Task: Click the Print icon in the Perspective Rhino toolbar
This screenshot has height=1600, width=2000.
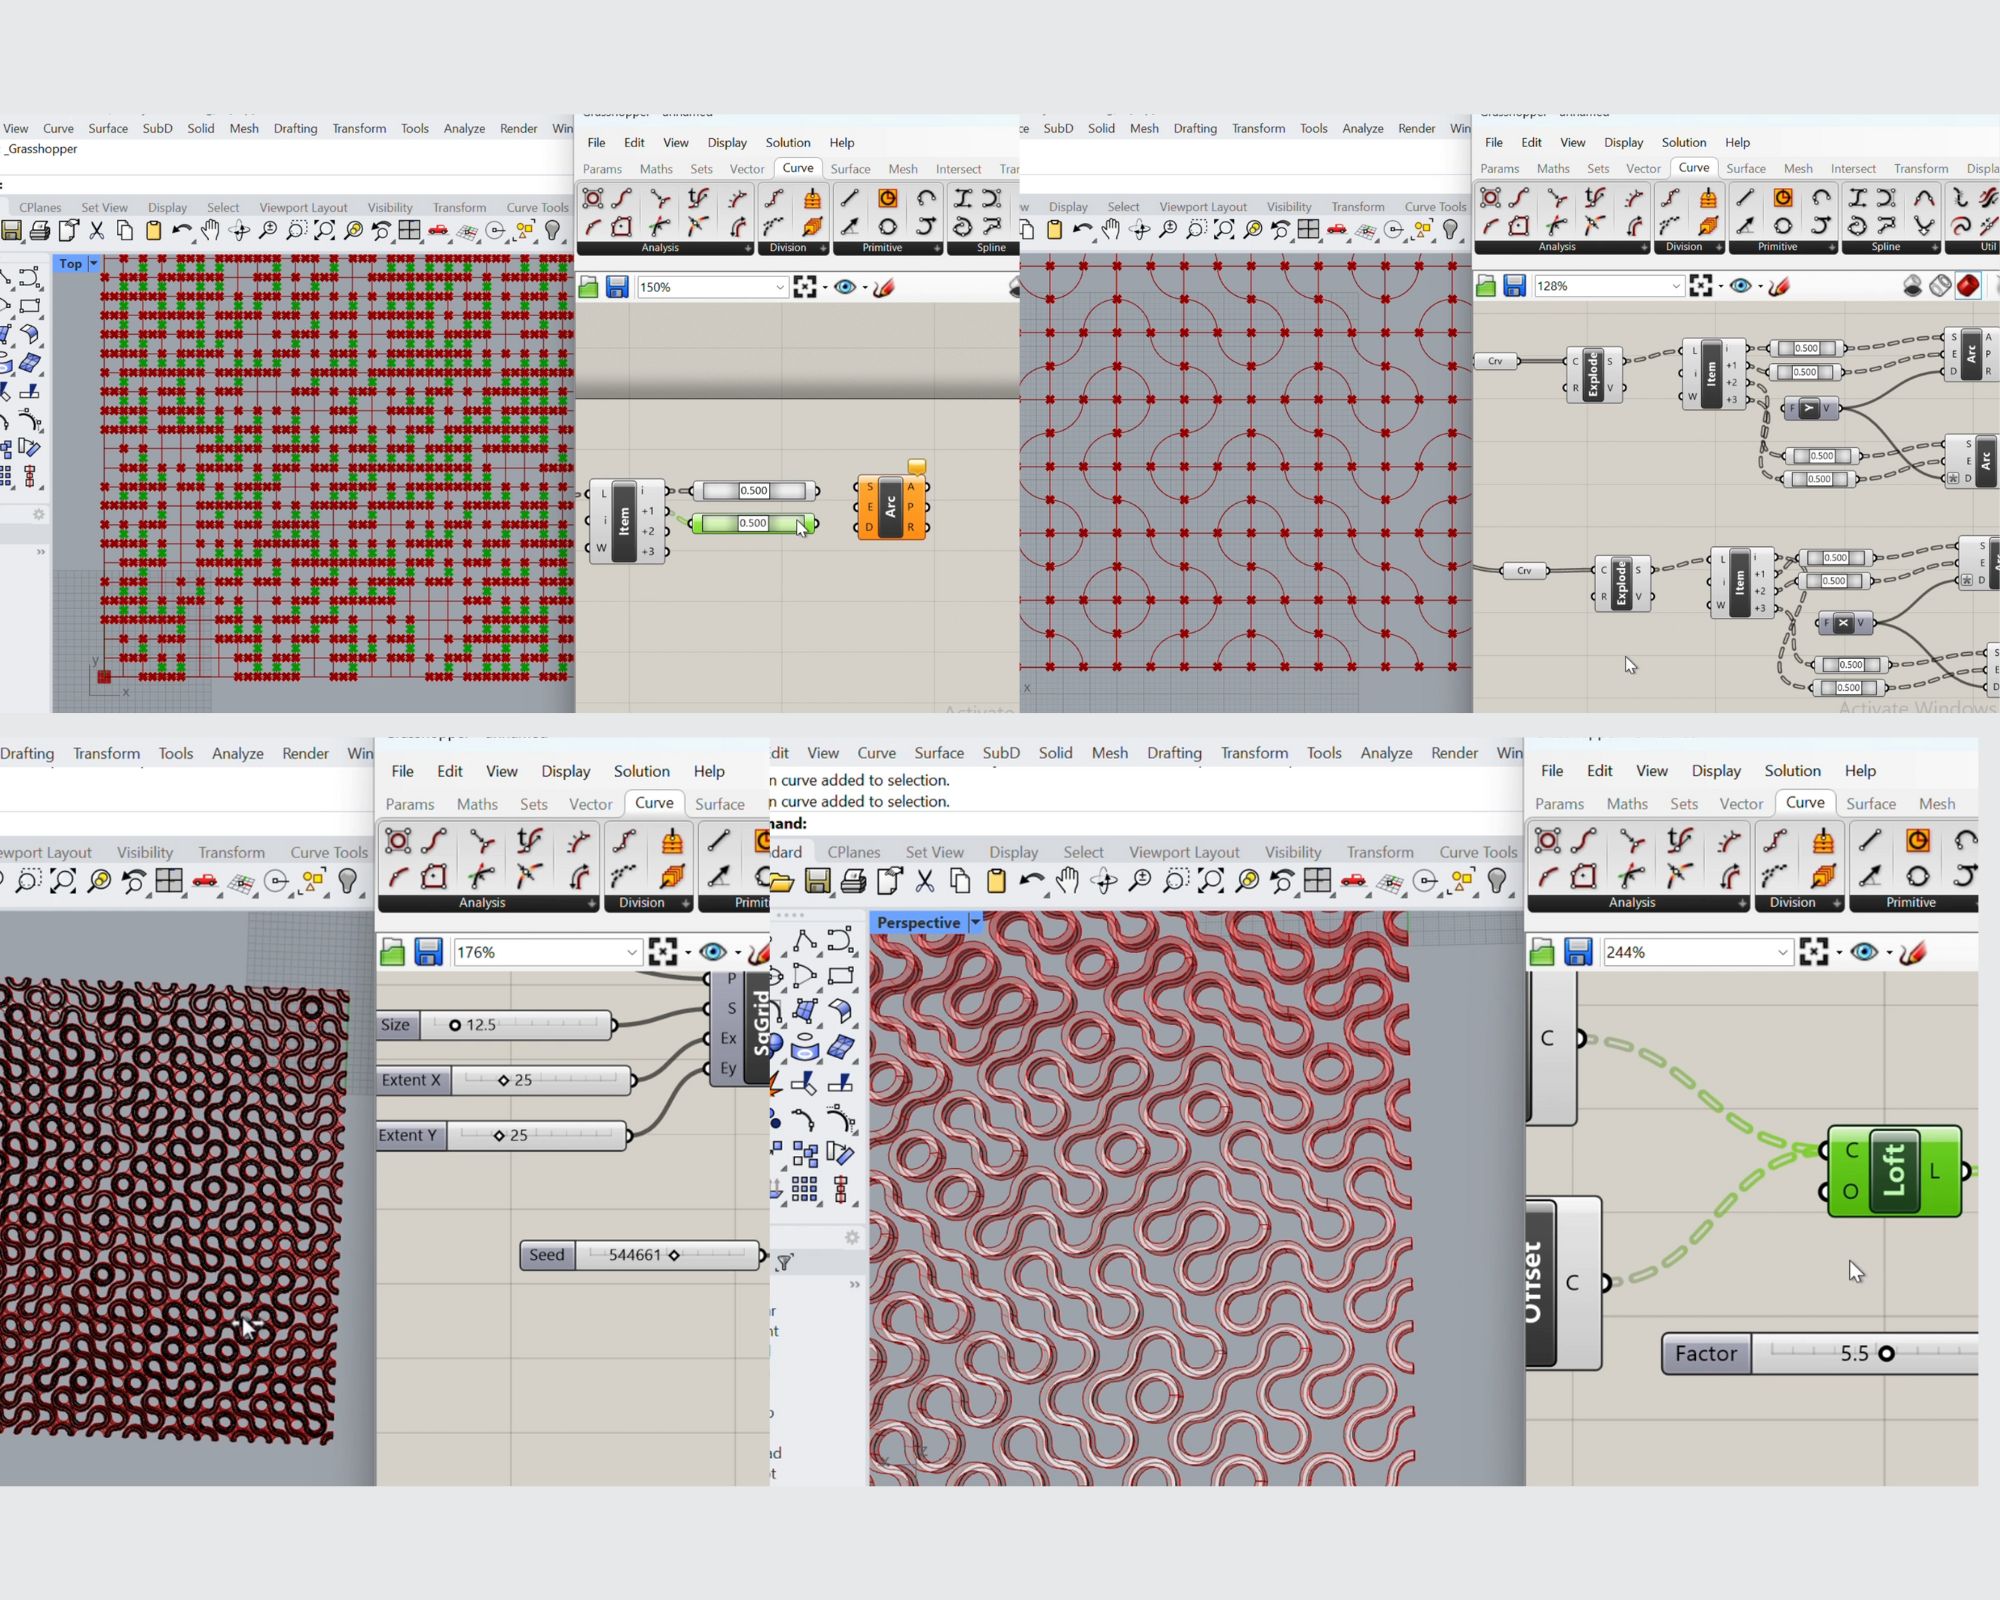Action: coord(853,881)
